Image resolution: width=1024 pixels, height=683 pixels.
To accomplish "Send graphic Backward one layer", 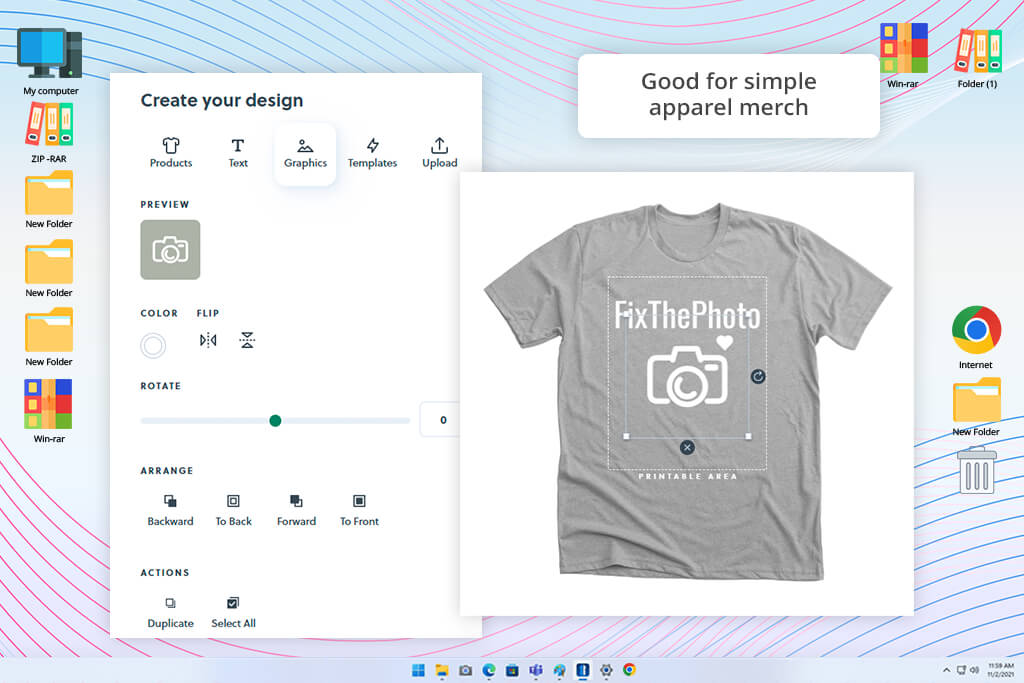I will [170, 510].
